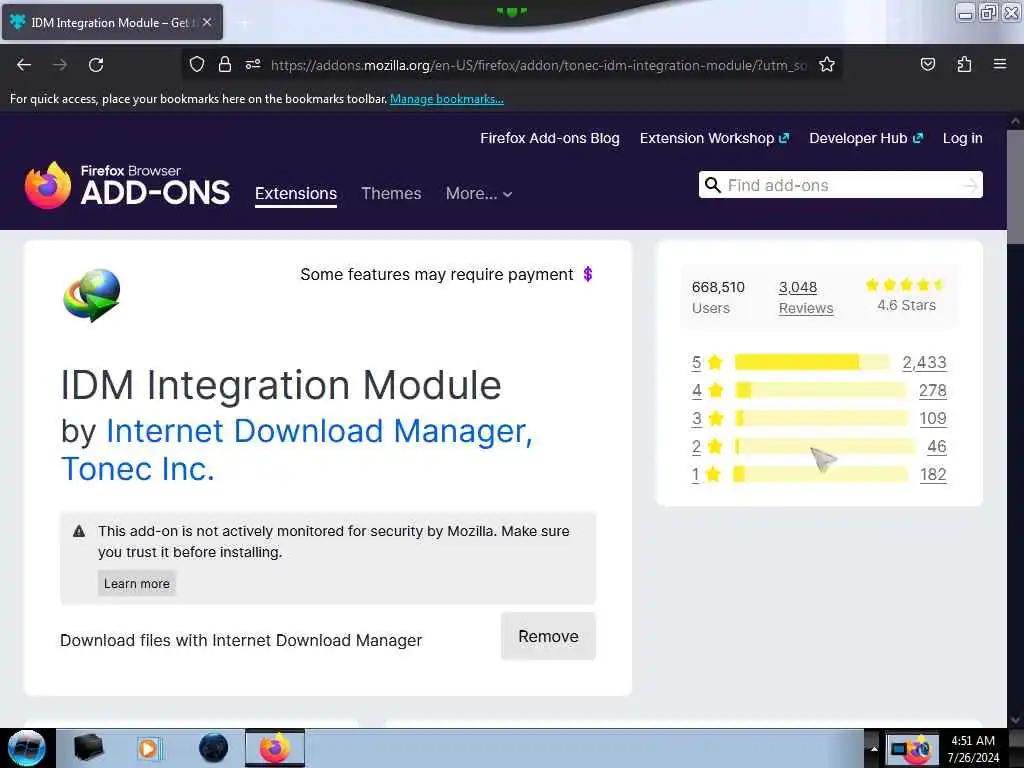Open the 109 three-star reviews count
The height and width of the screenshot is (768, 1024).
click(933, 418)
